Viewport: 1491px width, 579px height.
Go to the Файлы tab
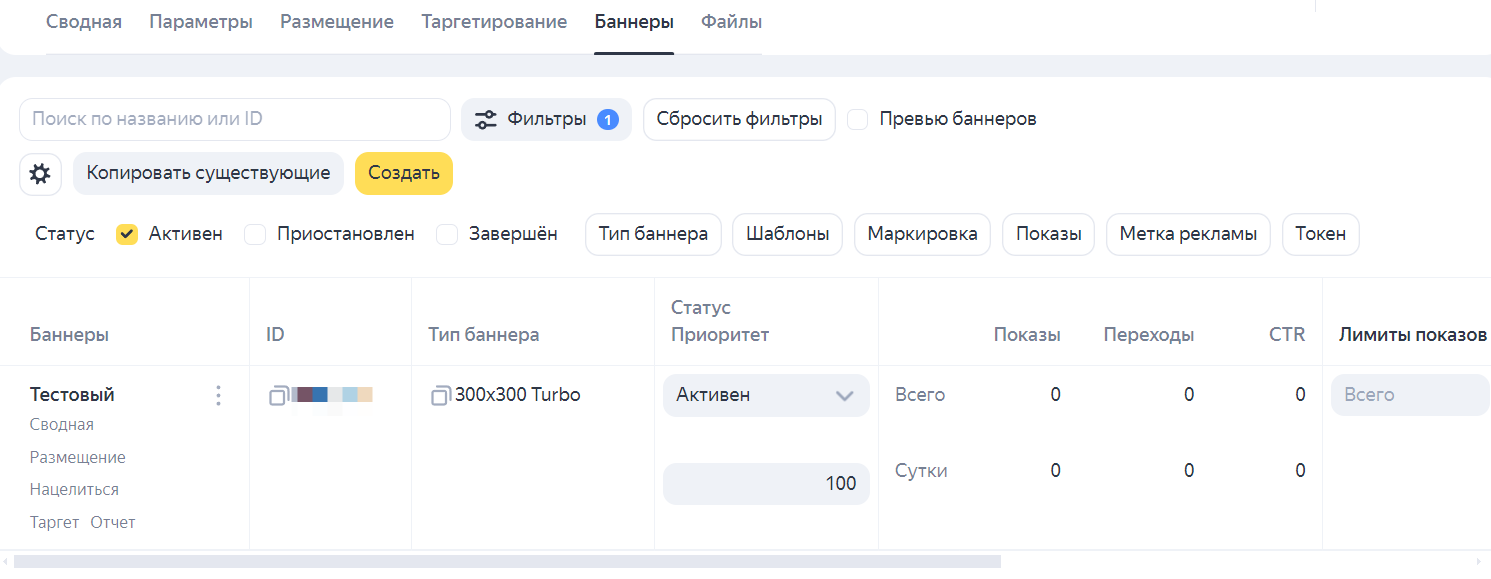731,22
